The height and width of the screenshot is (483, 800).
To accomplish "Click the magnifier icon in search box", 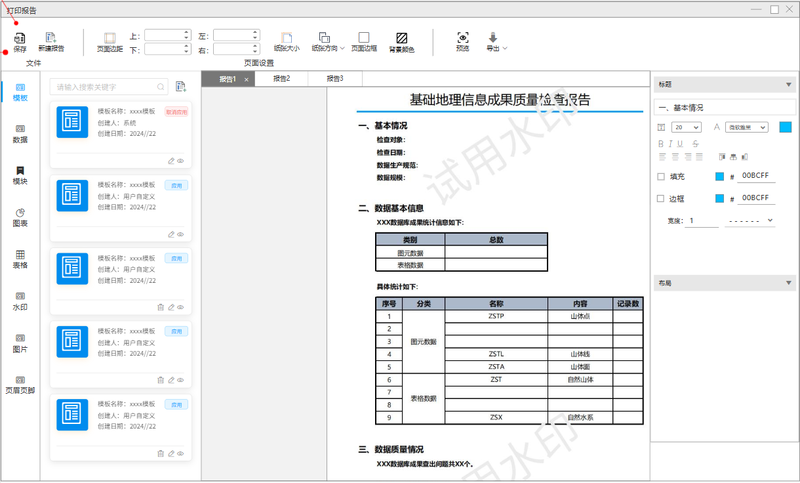I will 161,87.
